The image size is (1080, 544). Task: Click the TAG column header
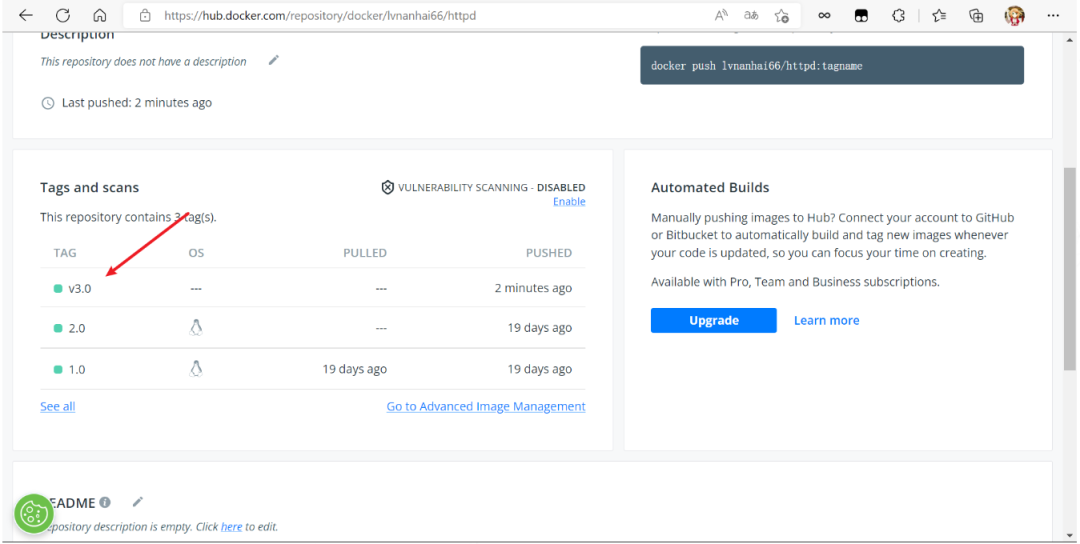(65, 253)
